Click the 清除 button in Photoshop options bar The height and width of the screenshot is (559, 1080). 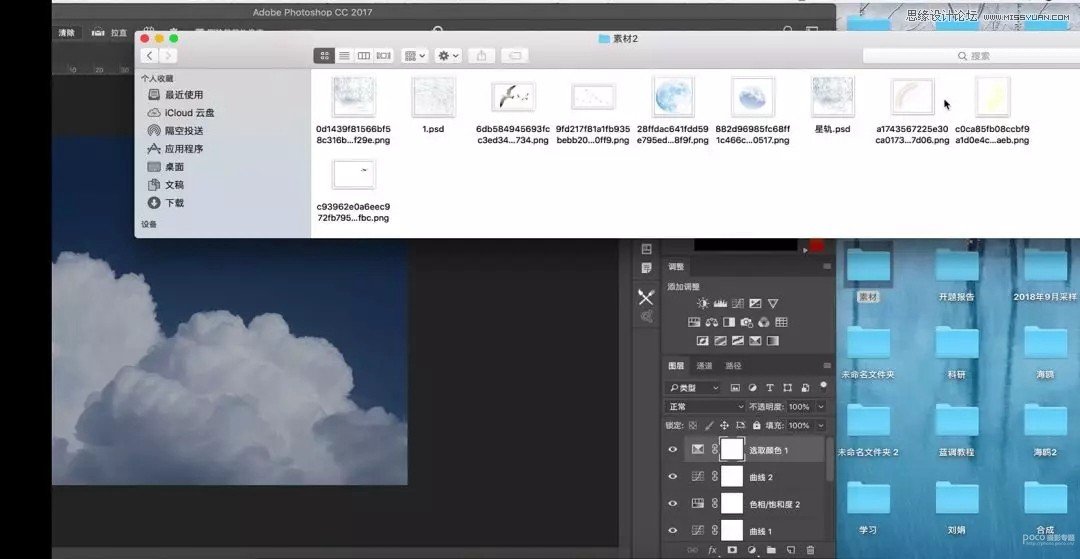click(67, 33)
